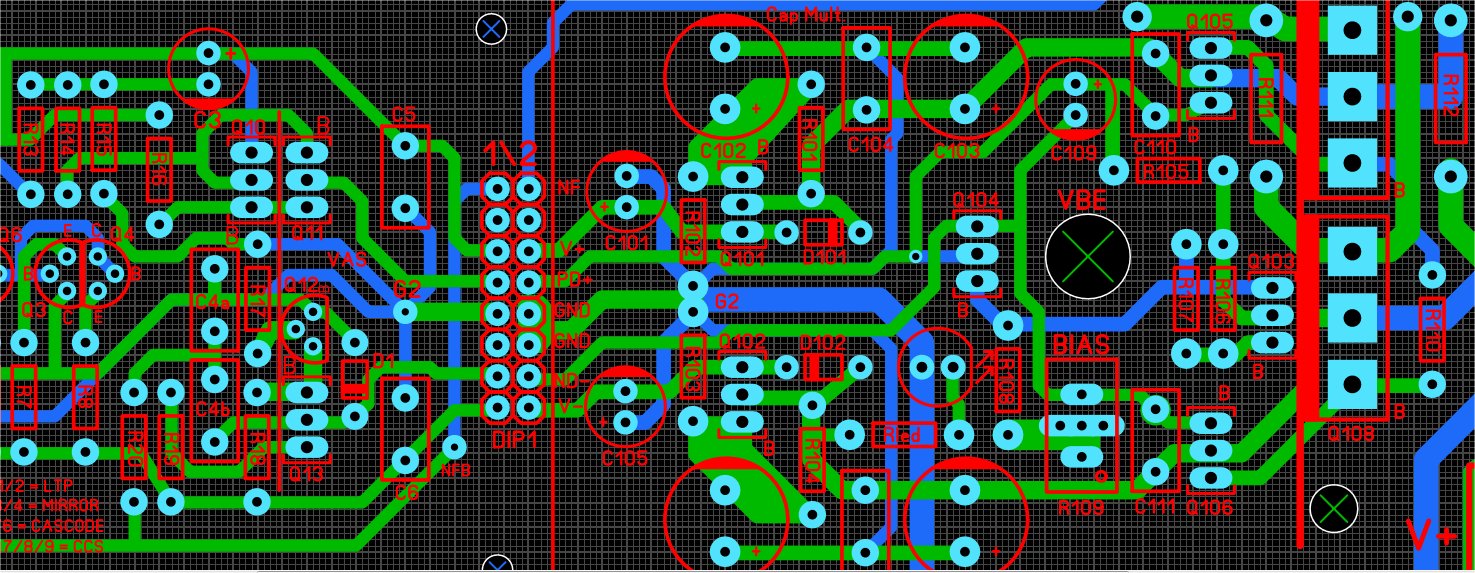Select the BIAS trimmer footprint R109
The height and width of the screenshot is (573, 1475).
pos(1082,427)
